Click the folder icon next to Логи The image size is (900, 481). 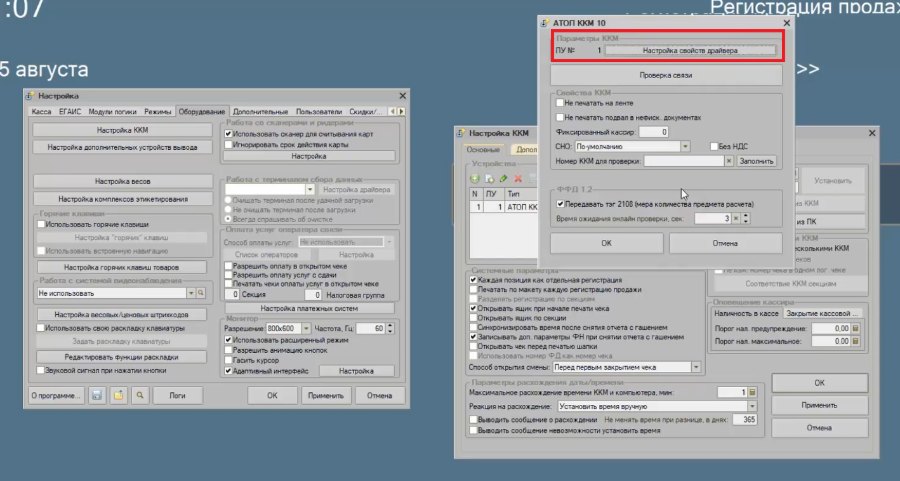coord(118,395)
